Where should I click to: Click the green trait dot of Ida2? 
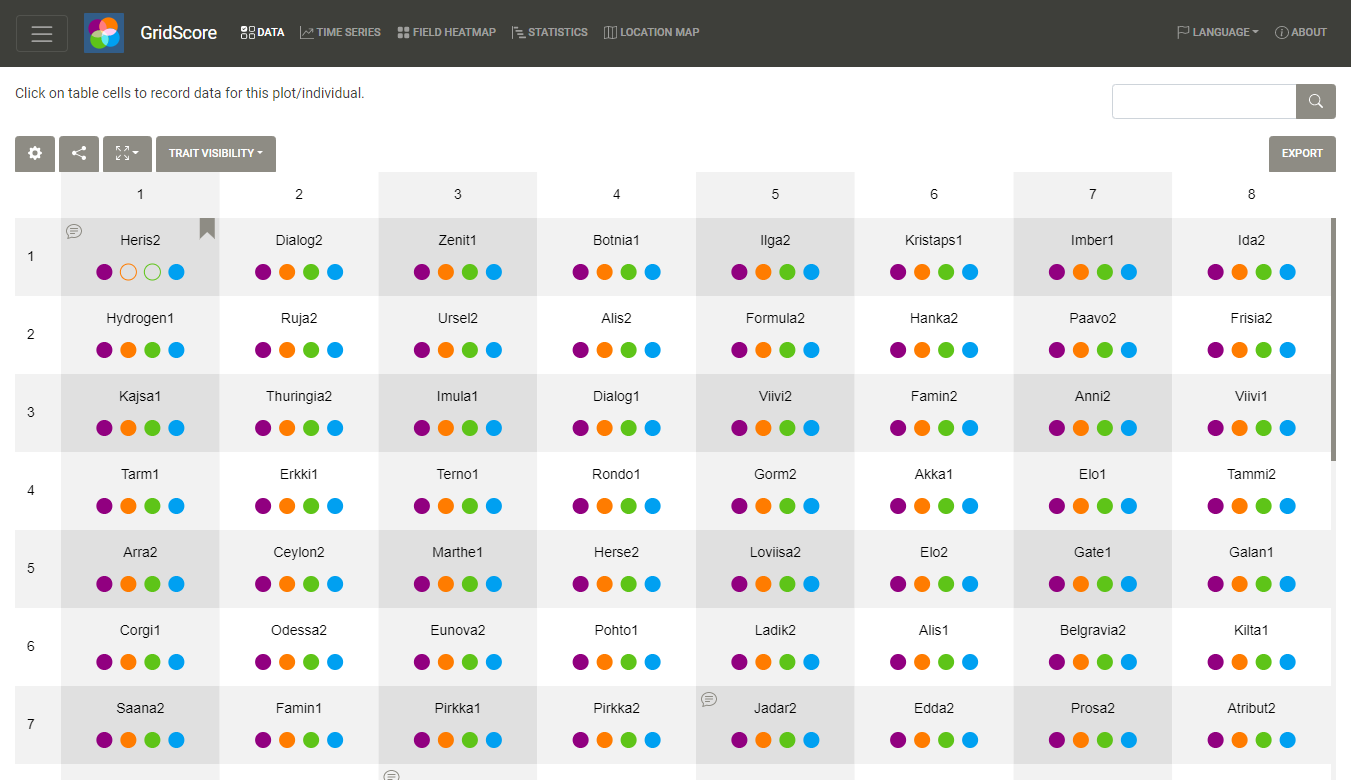[x=1263, y=272]
